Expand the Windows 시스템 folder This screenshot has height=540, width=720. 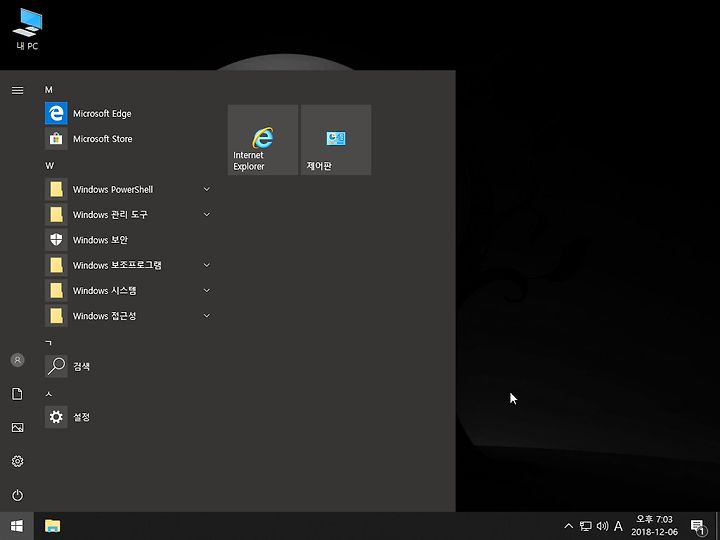129,290
